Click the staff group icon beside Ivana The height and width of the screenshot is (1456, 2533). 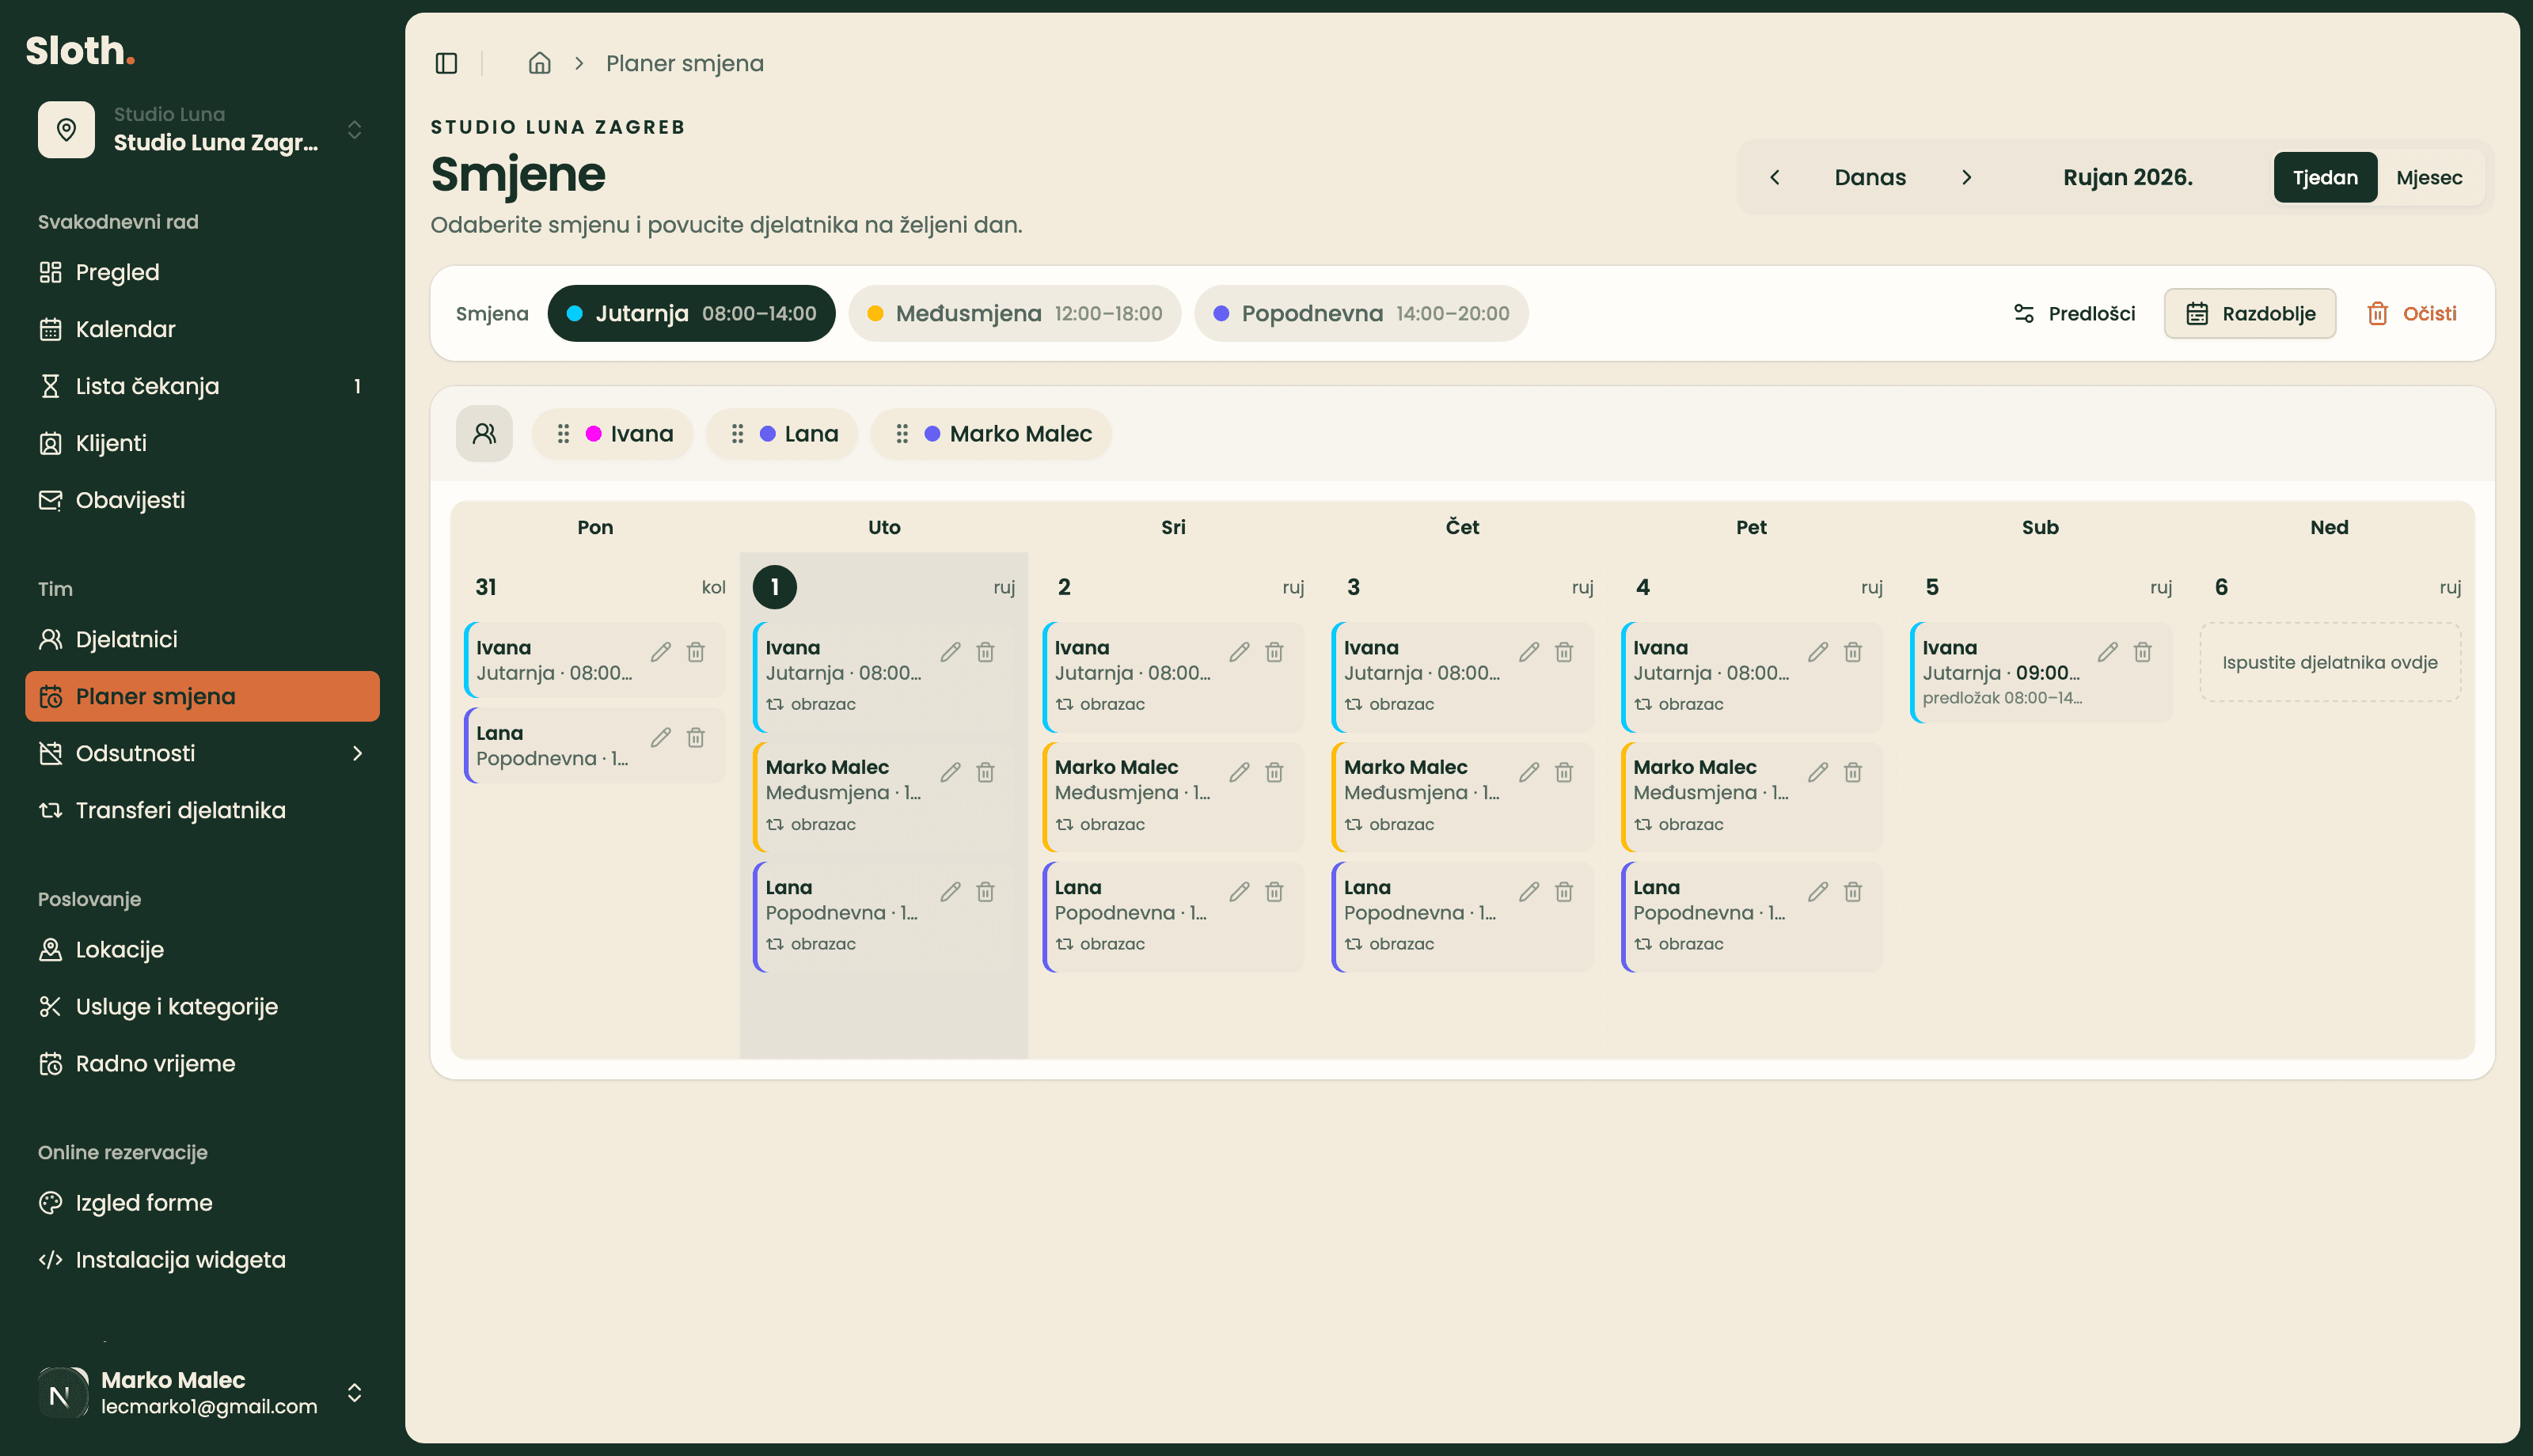coord(484,434)
